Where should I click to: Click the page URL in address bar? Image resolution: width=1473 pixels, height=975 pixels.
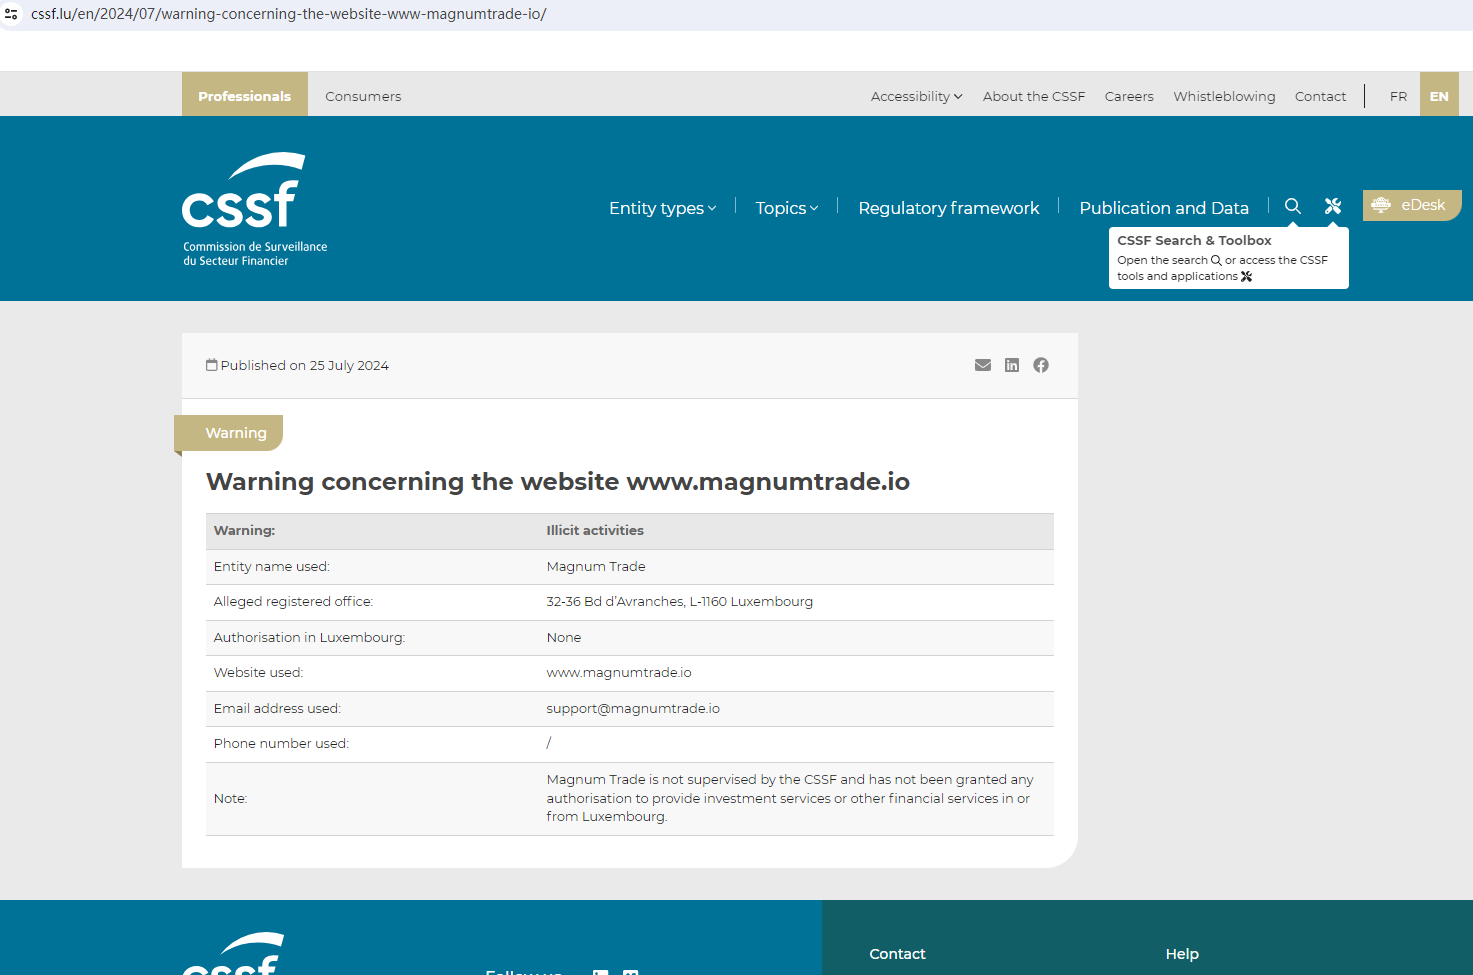coord(288,14)
